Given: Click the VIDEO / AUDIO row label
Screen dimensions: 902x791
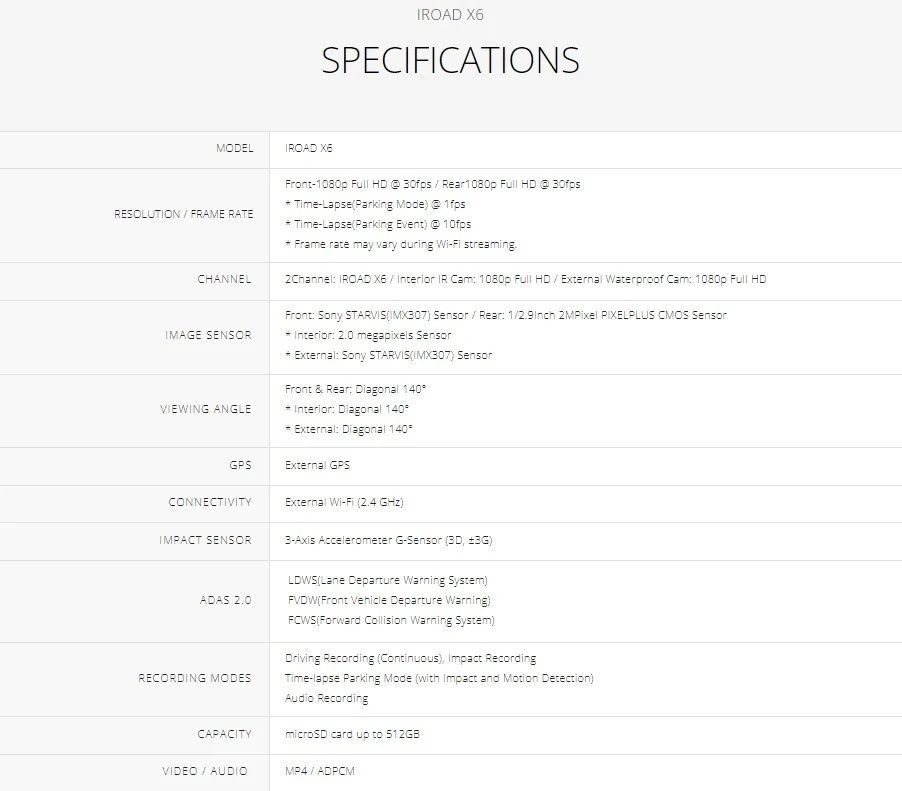Looking at the screenshot, I should point(207,771).
